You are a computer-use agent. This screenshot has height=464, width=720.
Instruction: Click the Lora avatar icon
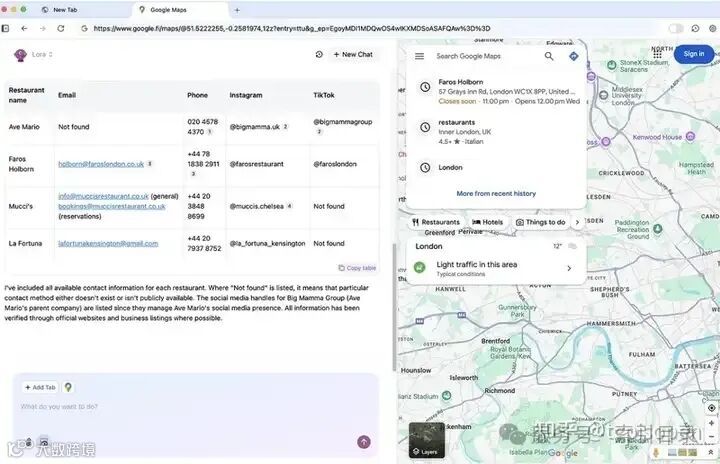tap(20, 55)
